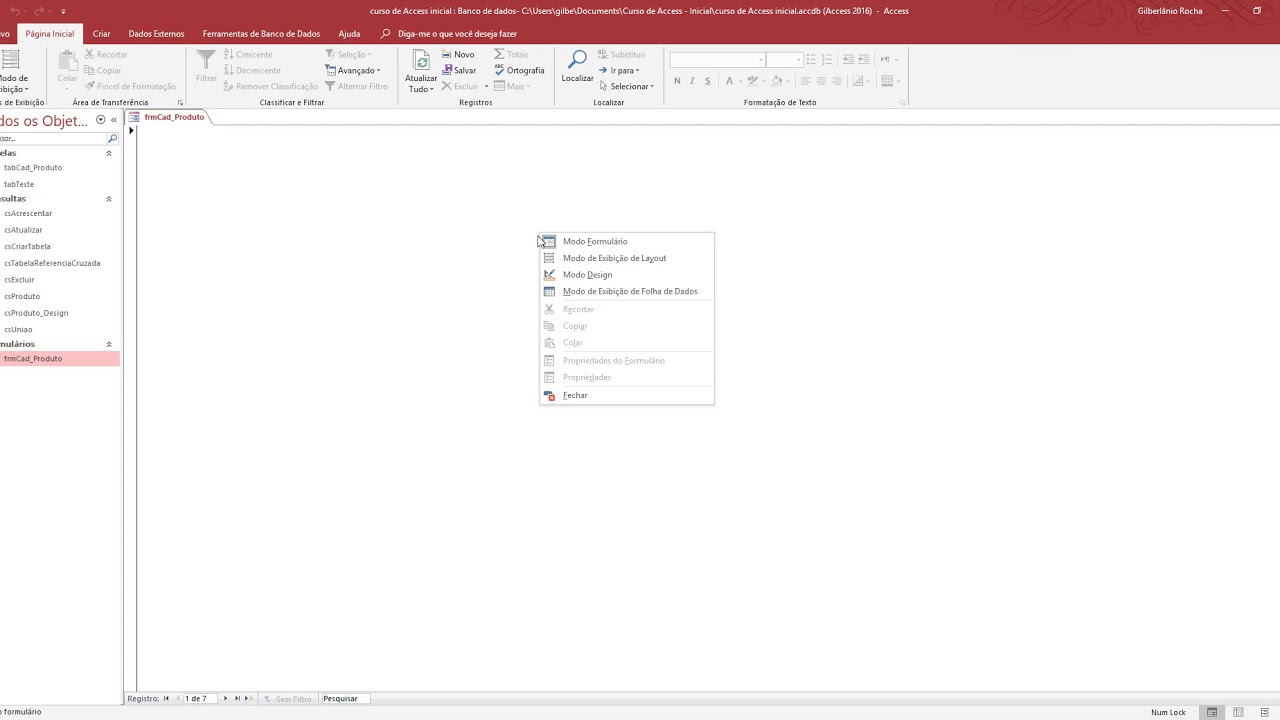Collapse the Formulários group

[109, 344]
